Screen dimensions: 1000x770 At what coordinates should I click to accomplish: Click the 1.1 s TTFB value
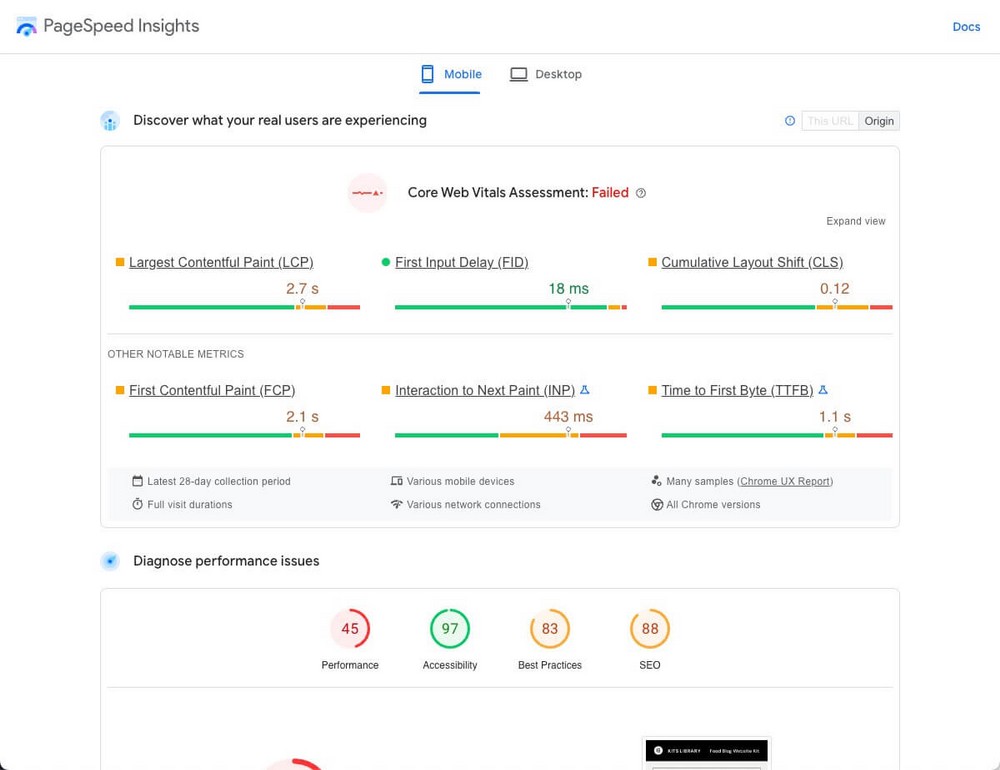tap(835, 417)
